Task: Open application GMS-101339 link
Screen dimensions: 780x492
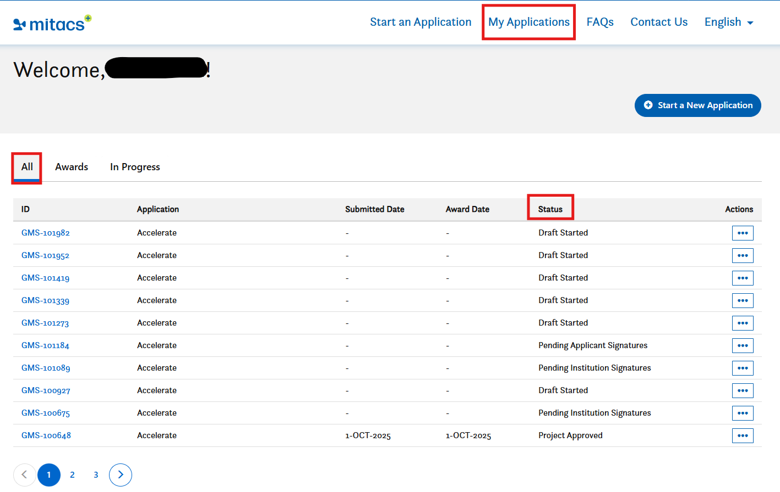Action: coord(45,300)
